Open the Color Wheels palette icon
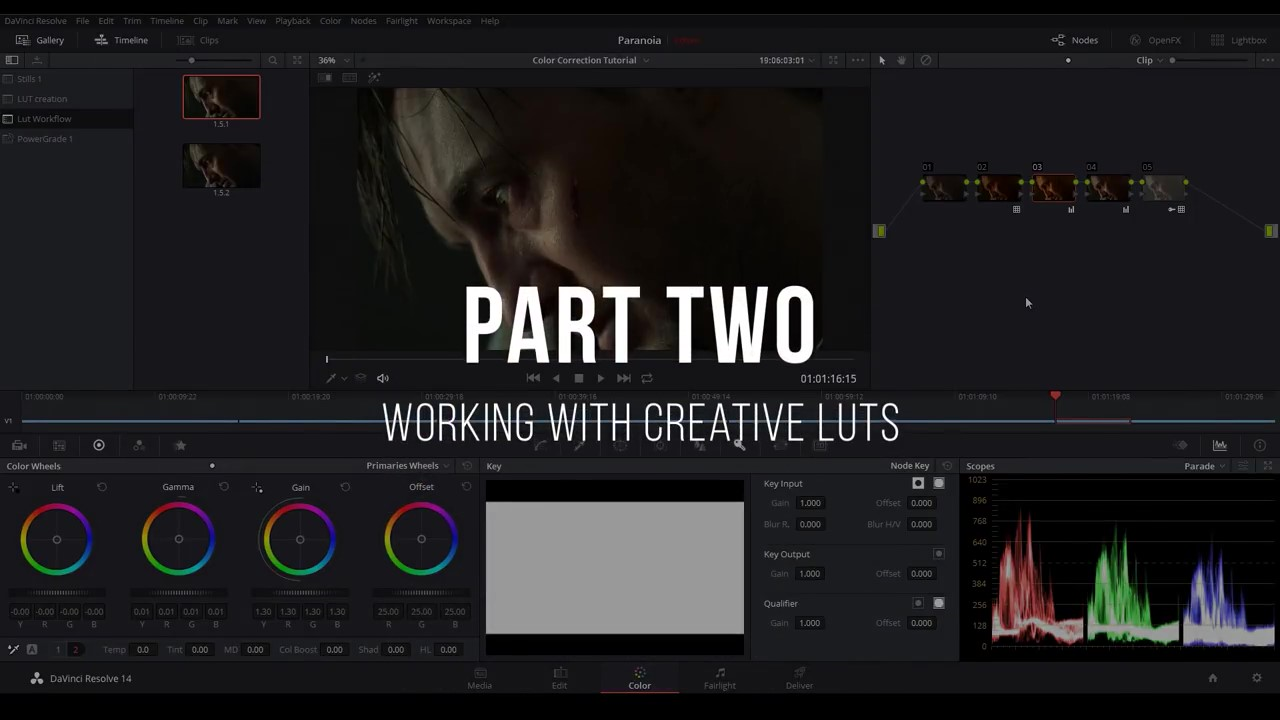This screenshot has height=720, width=1280. [99, 445]
